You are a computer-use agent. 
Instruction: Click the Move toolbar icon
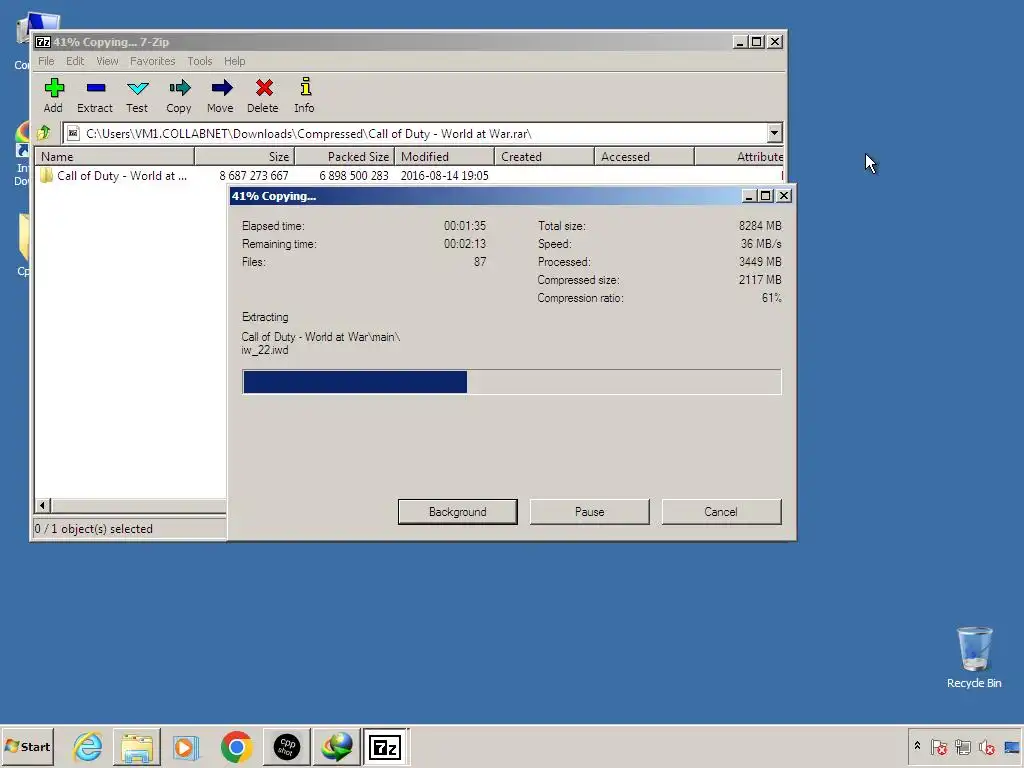[x=221, y=88]
